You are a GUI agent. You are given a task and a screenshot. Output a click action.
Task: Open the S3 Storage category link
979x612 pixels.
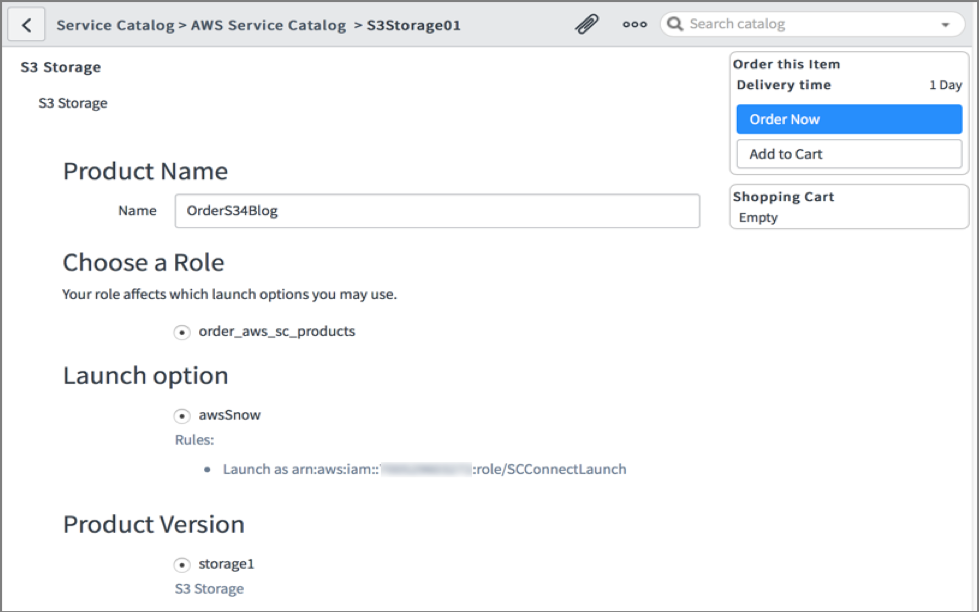point(71,102)
